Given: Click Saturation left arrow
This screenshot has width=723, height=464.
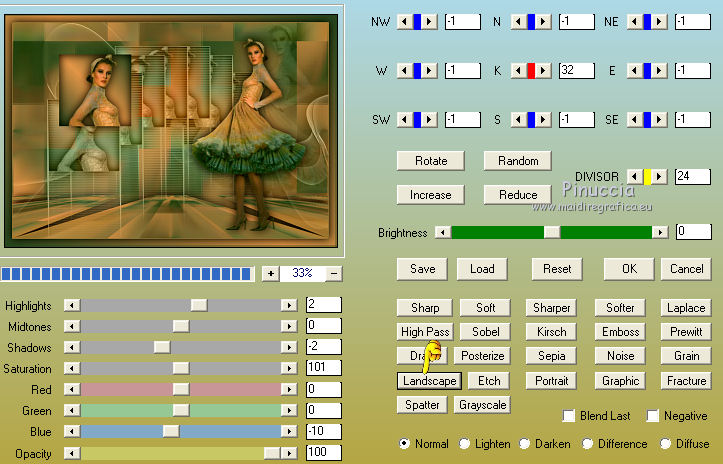Looking at the screenshot, I should [72, 368].
